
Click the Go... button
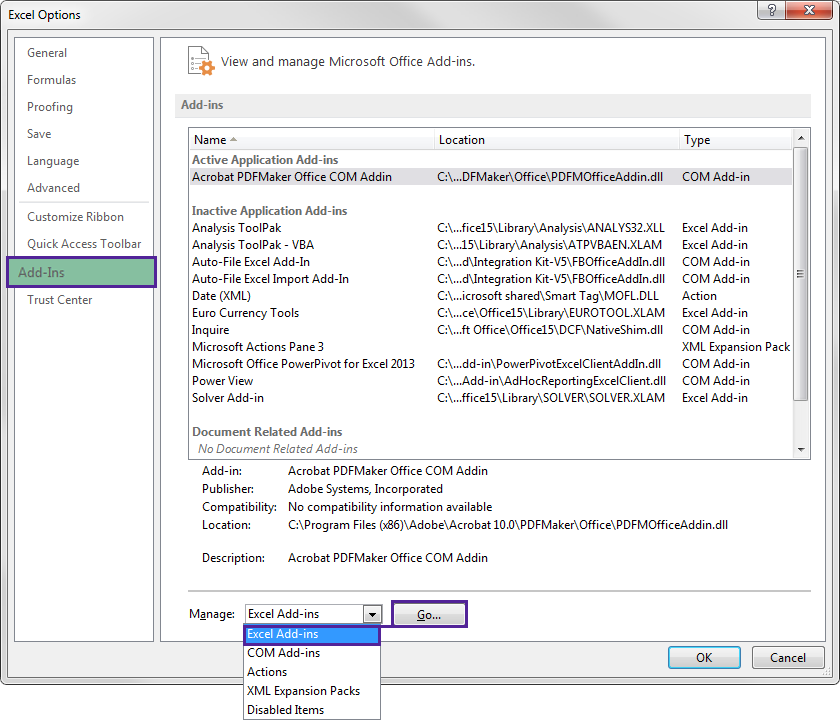click(429, 614)
